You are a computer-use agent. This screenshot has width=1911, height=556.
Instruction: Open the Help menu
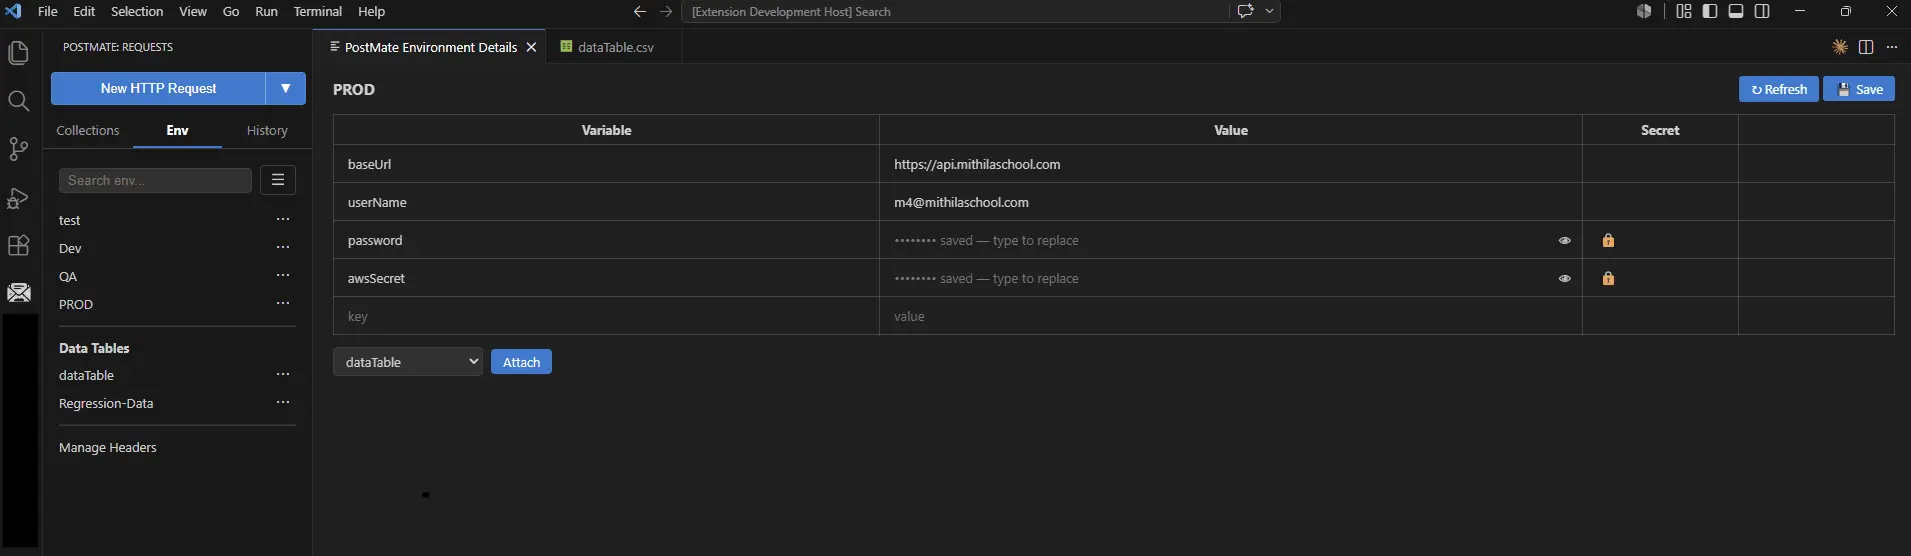point(371,12)
